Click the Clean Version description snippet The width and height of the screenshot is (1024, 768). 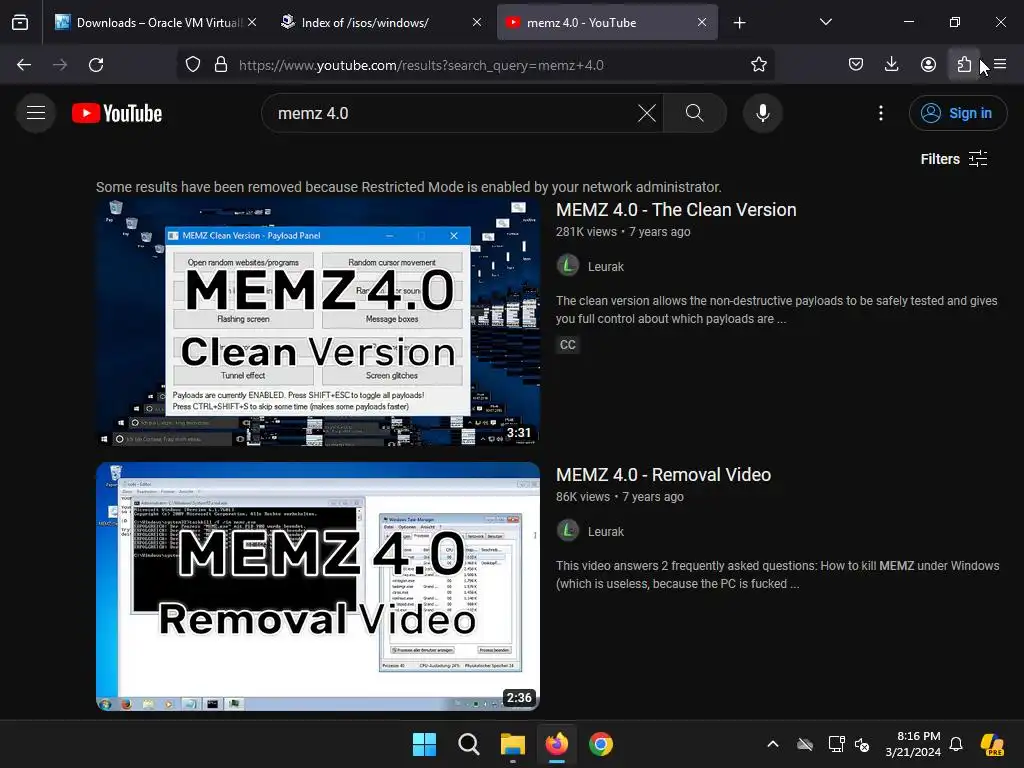(x=776, y=310)
